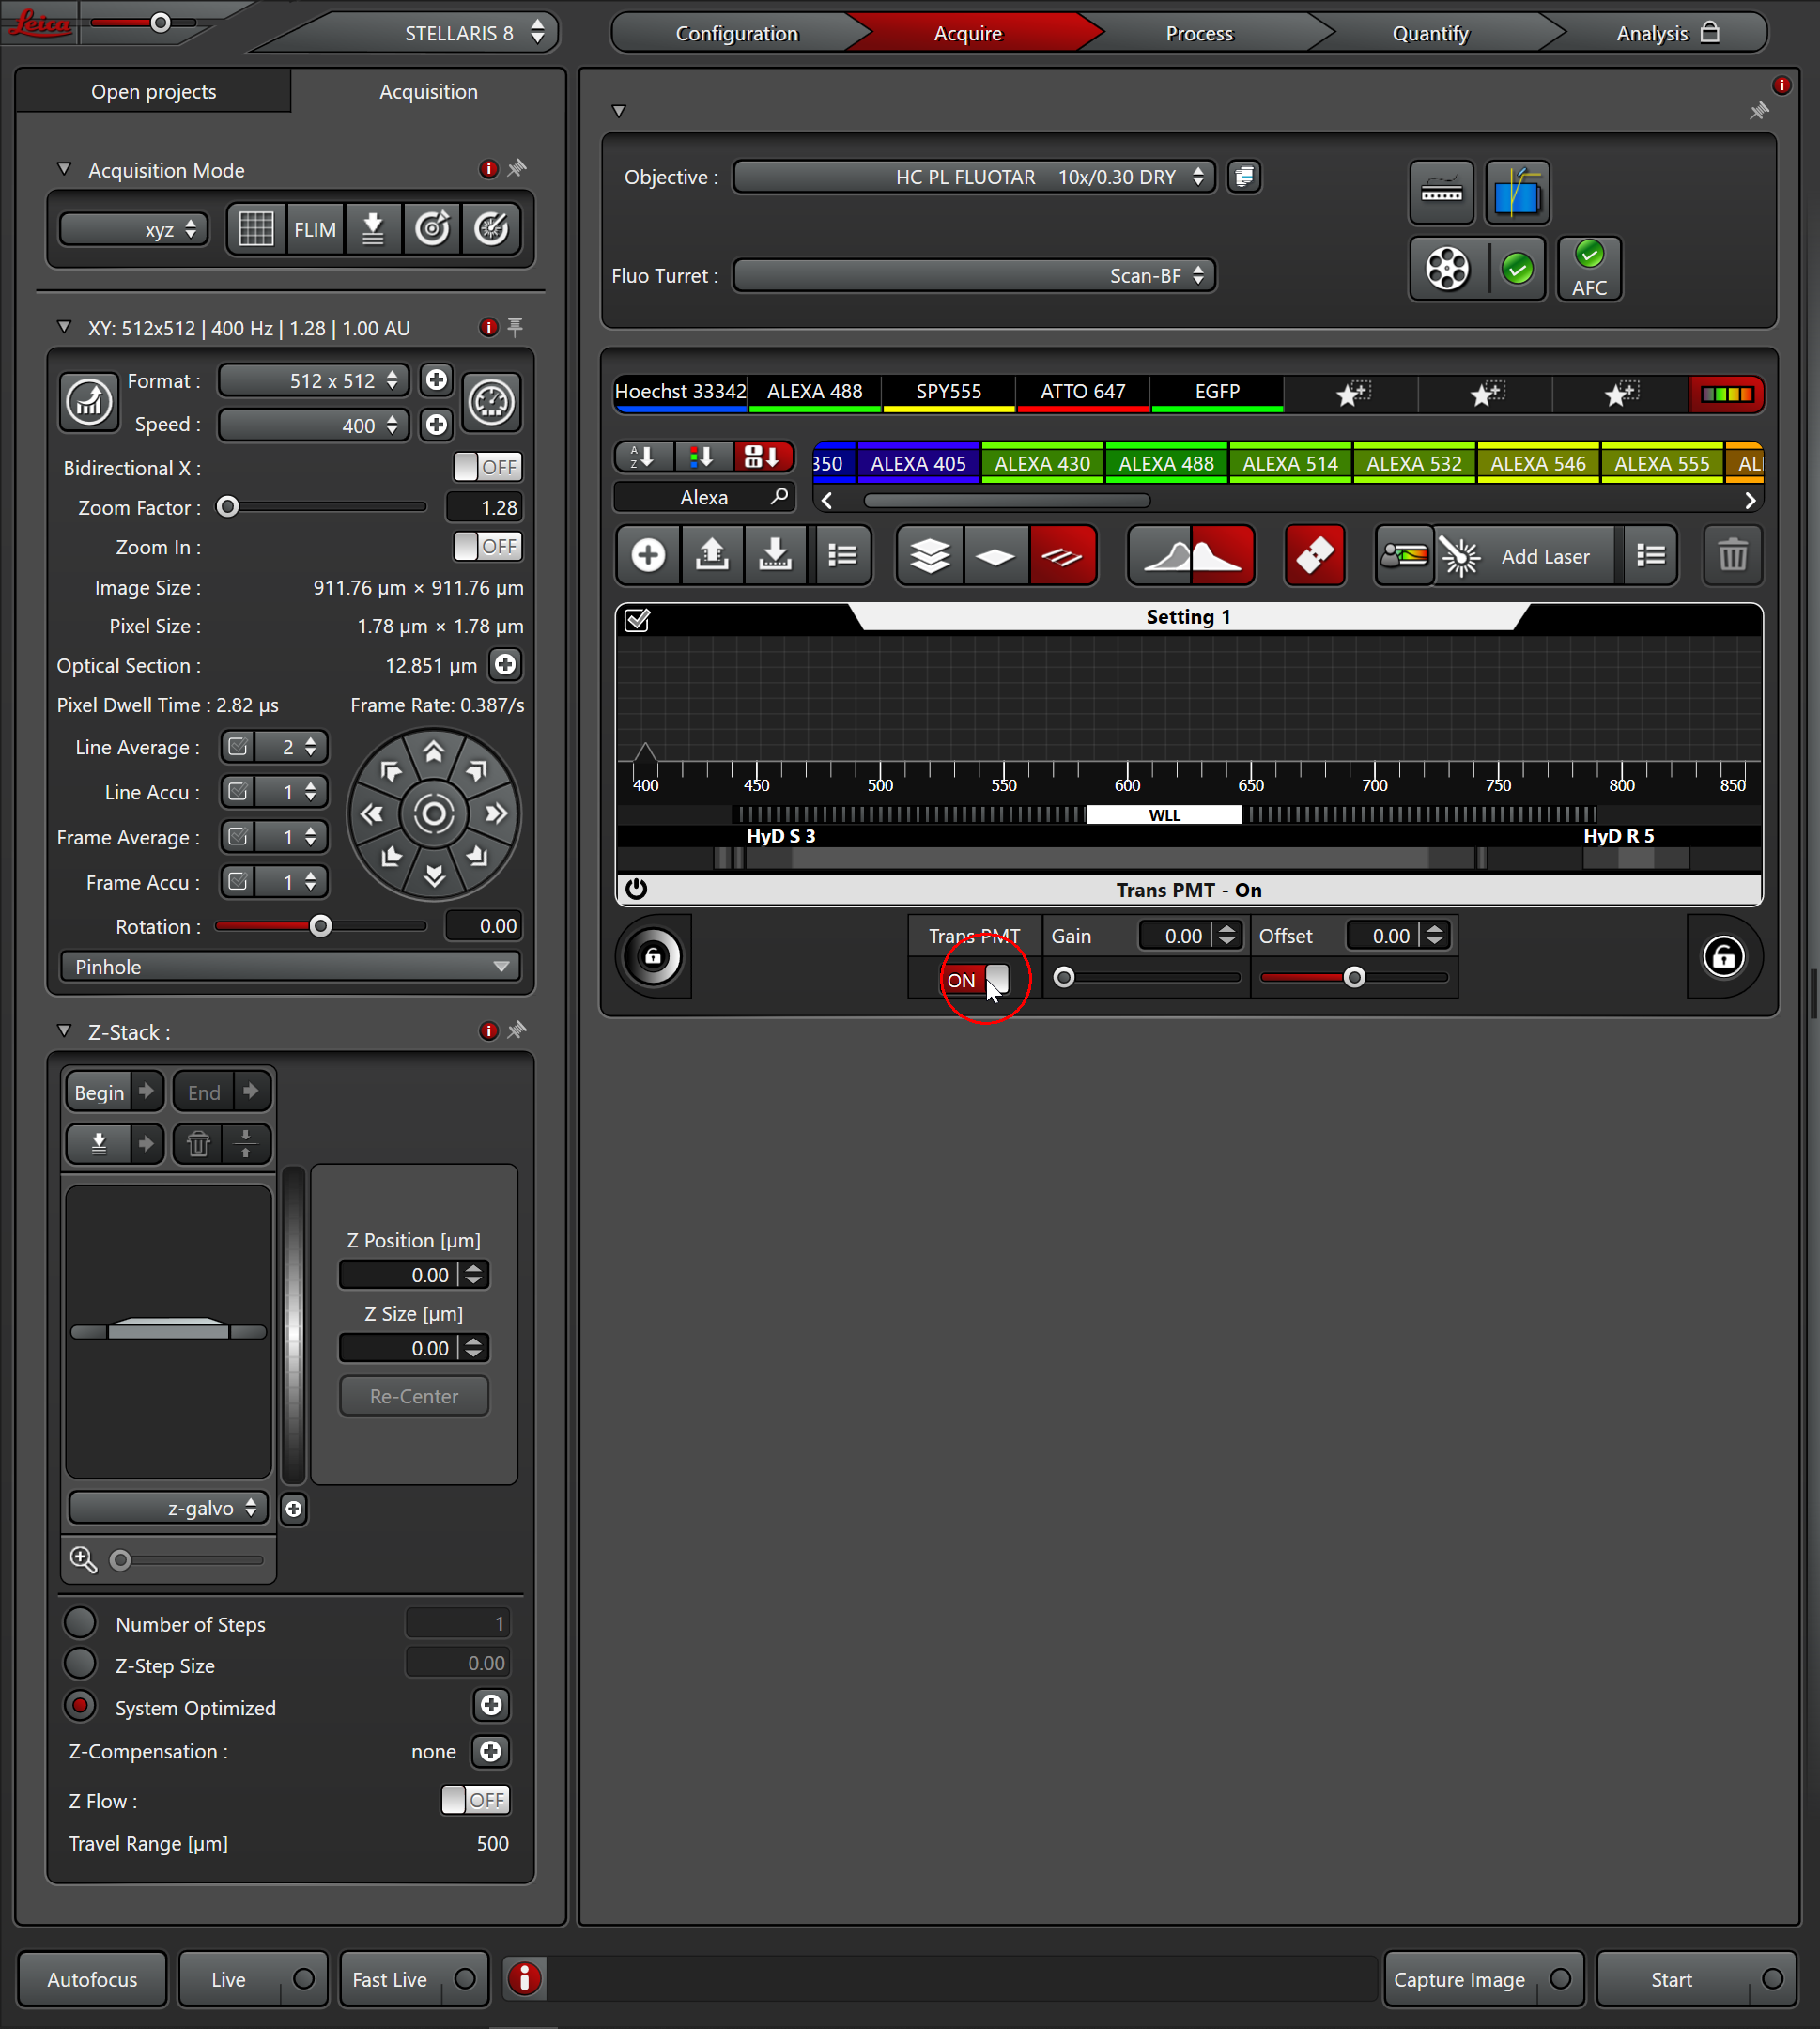Click the Capture Image button
The width and height of the screenshot is (1820, 2029).
tap(1483, 1979)
